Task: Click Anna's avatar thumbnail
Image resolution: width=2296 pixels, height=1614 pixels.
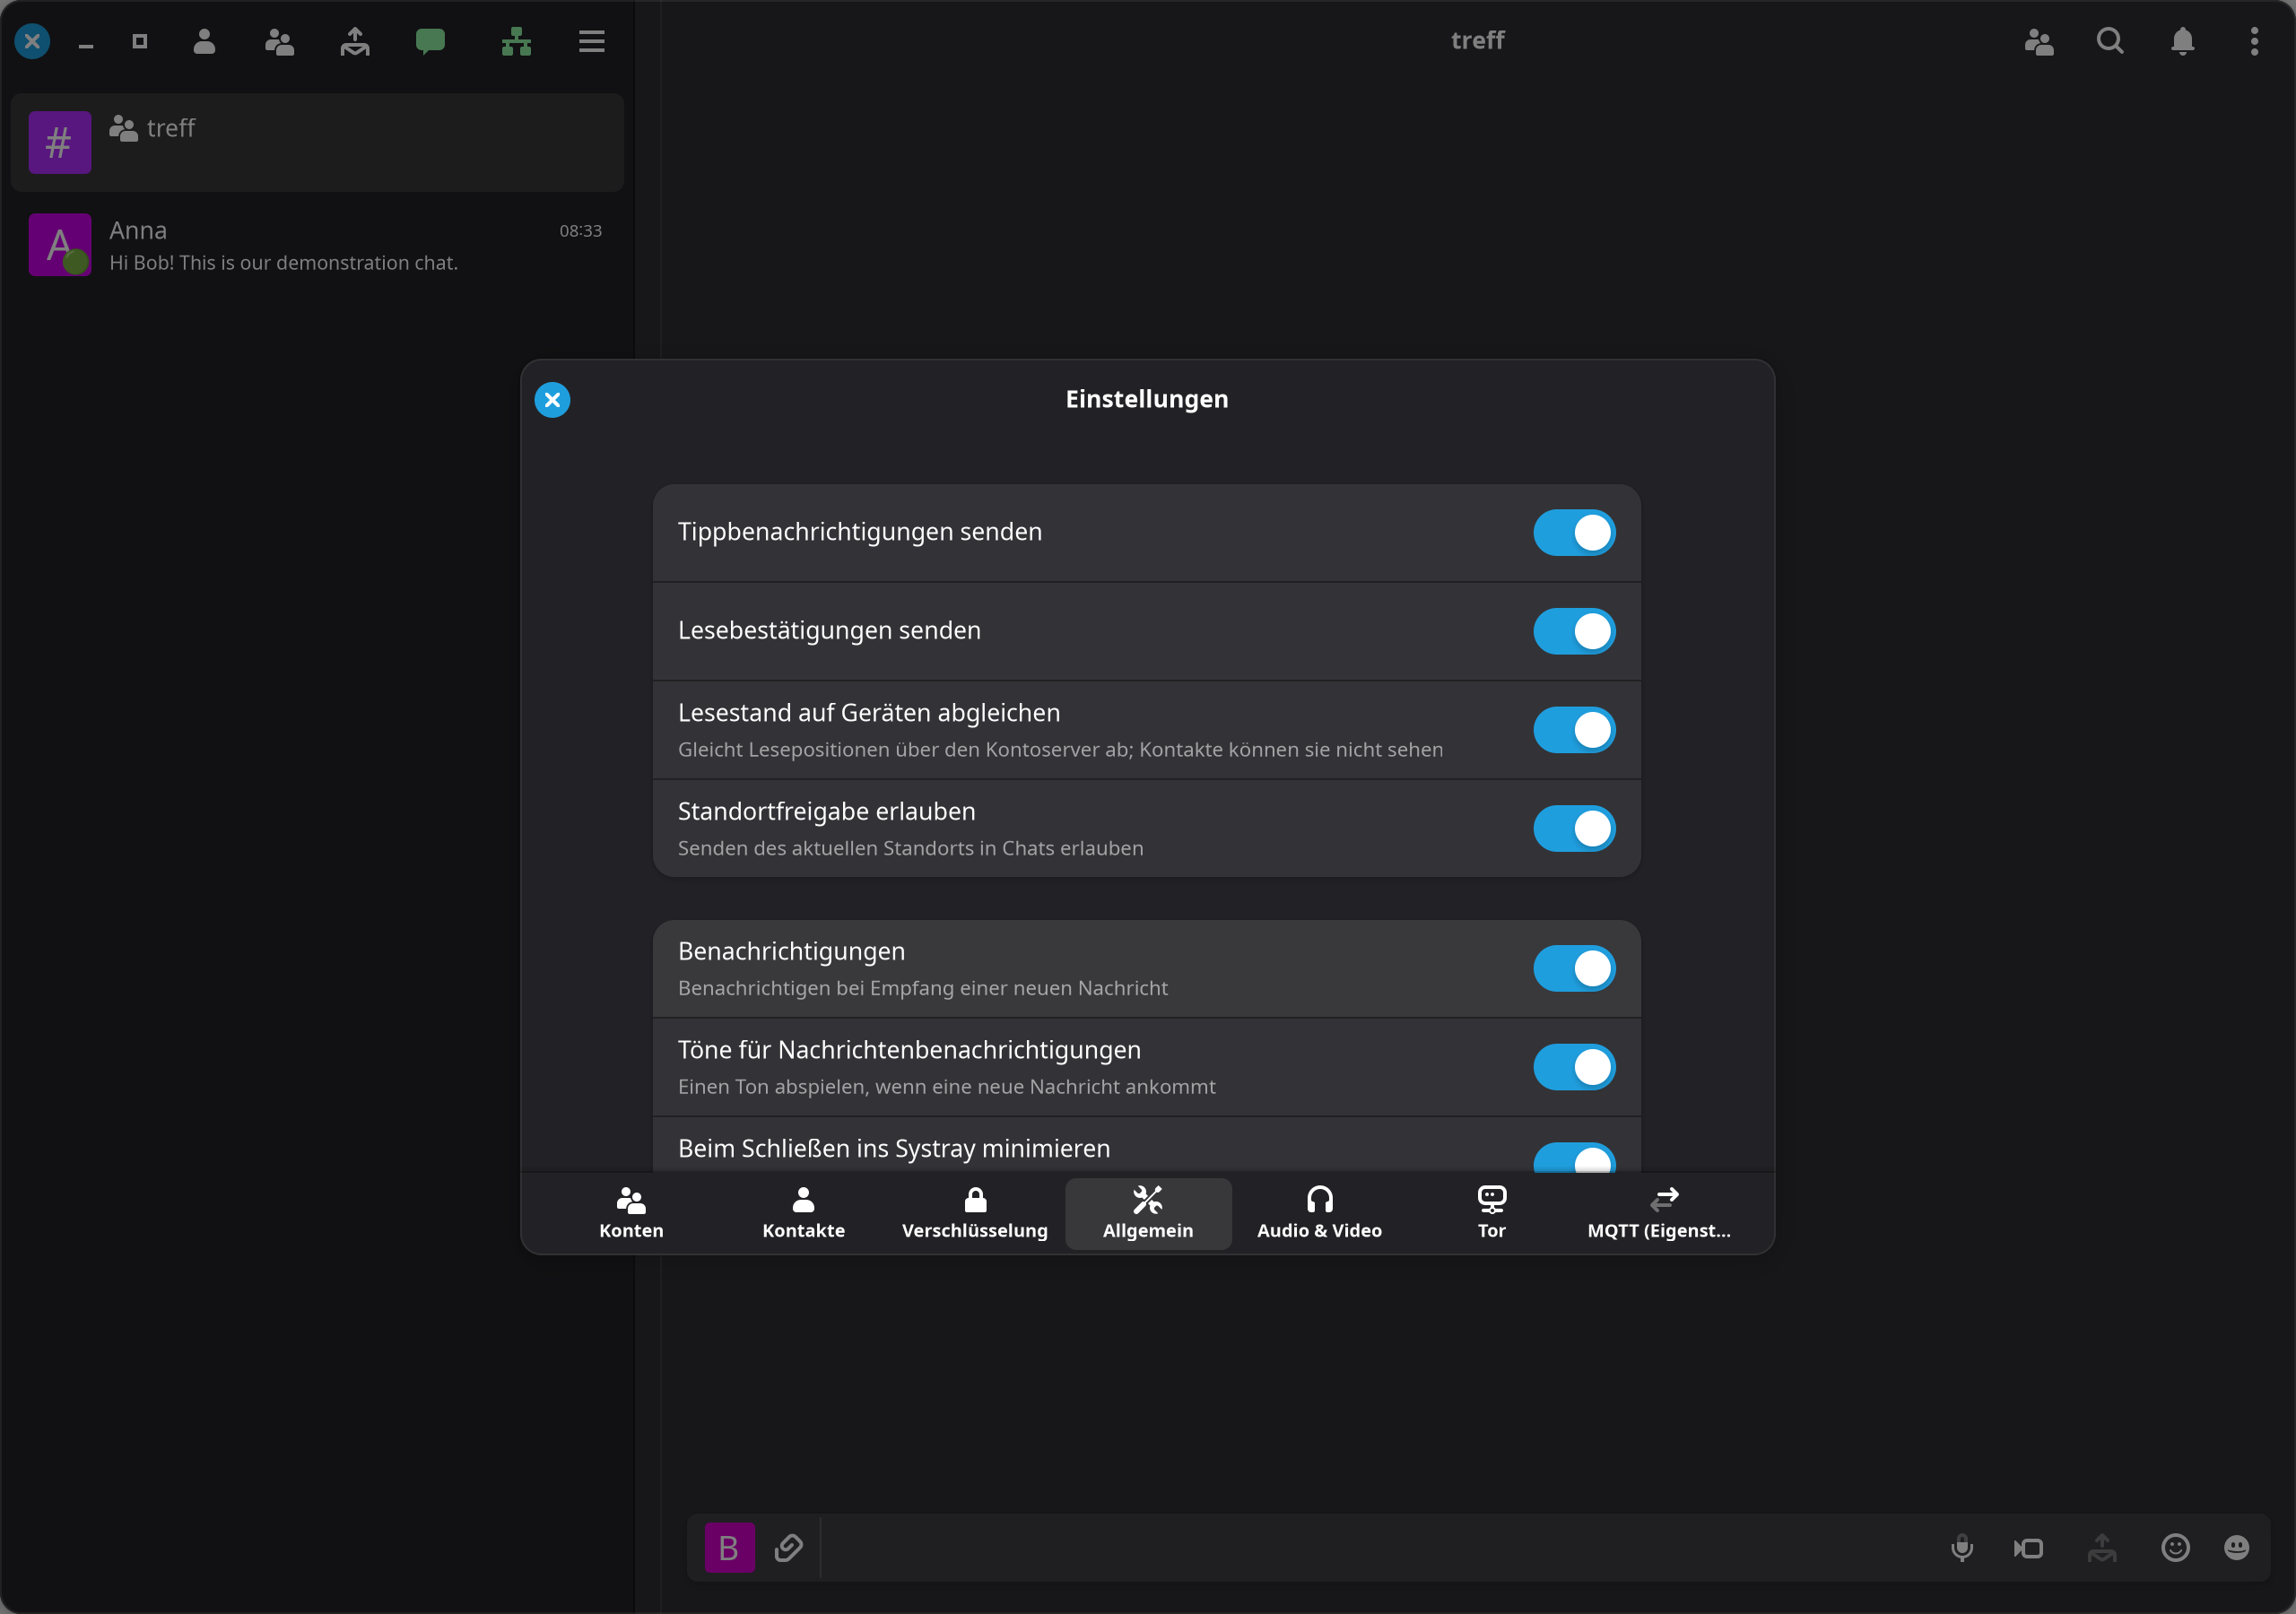Action: (x=60, y=245)
